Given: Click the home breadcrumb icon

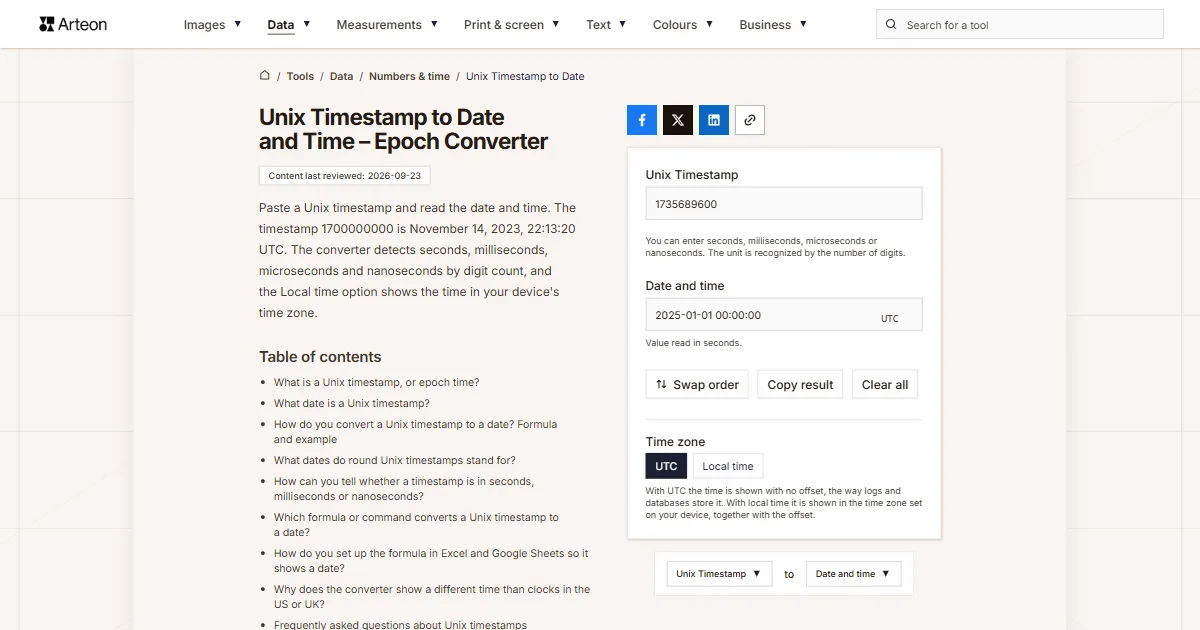Looking at the screenshot, I should pos(265,75).
